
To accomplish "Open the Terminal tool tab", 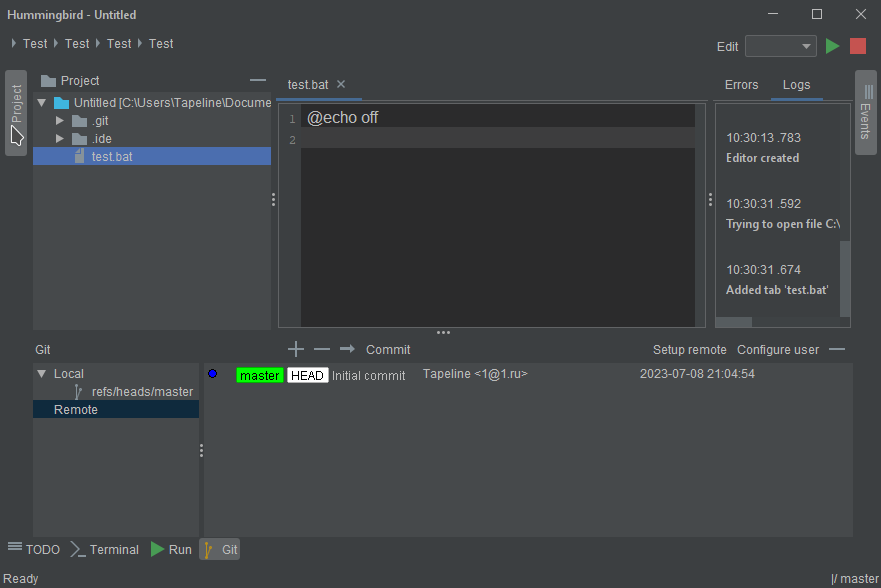I will coord(105,549).
